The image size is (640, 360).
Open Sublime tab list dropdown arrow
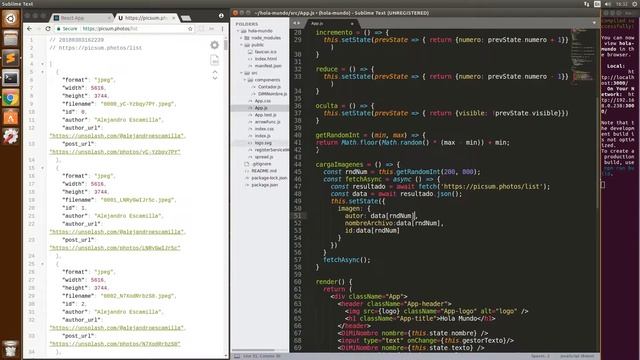point(594,23)
